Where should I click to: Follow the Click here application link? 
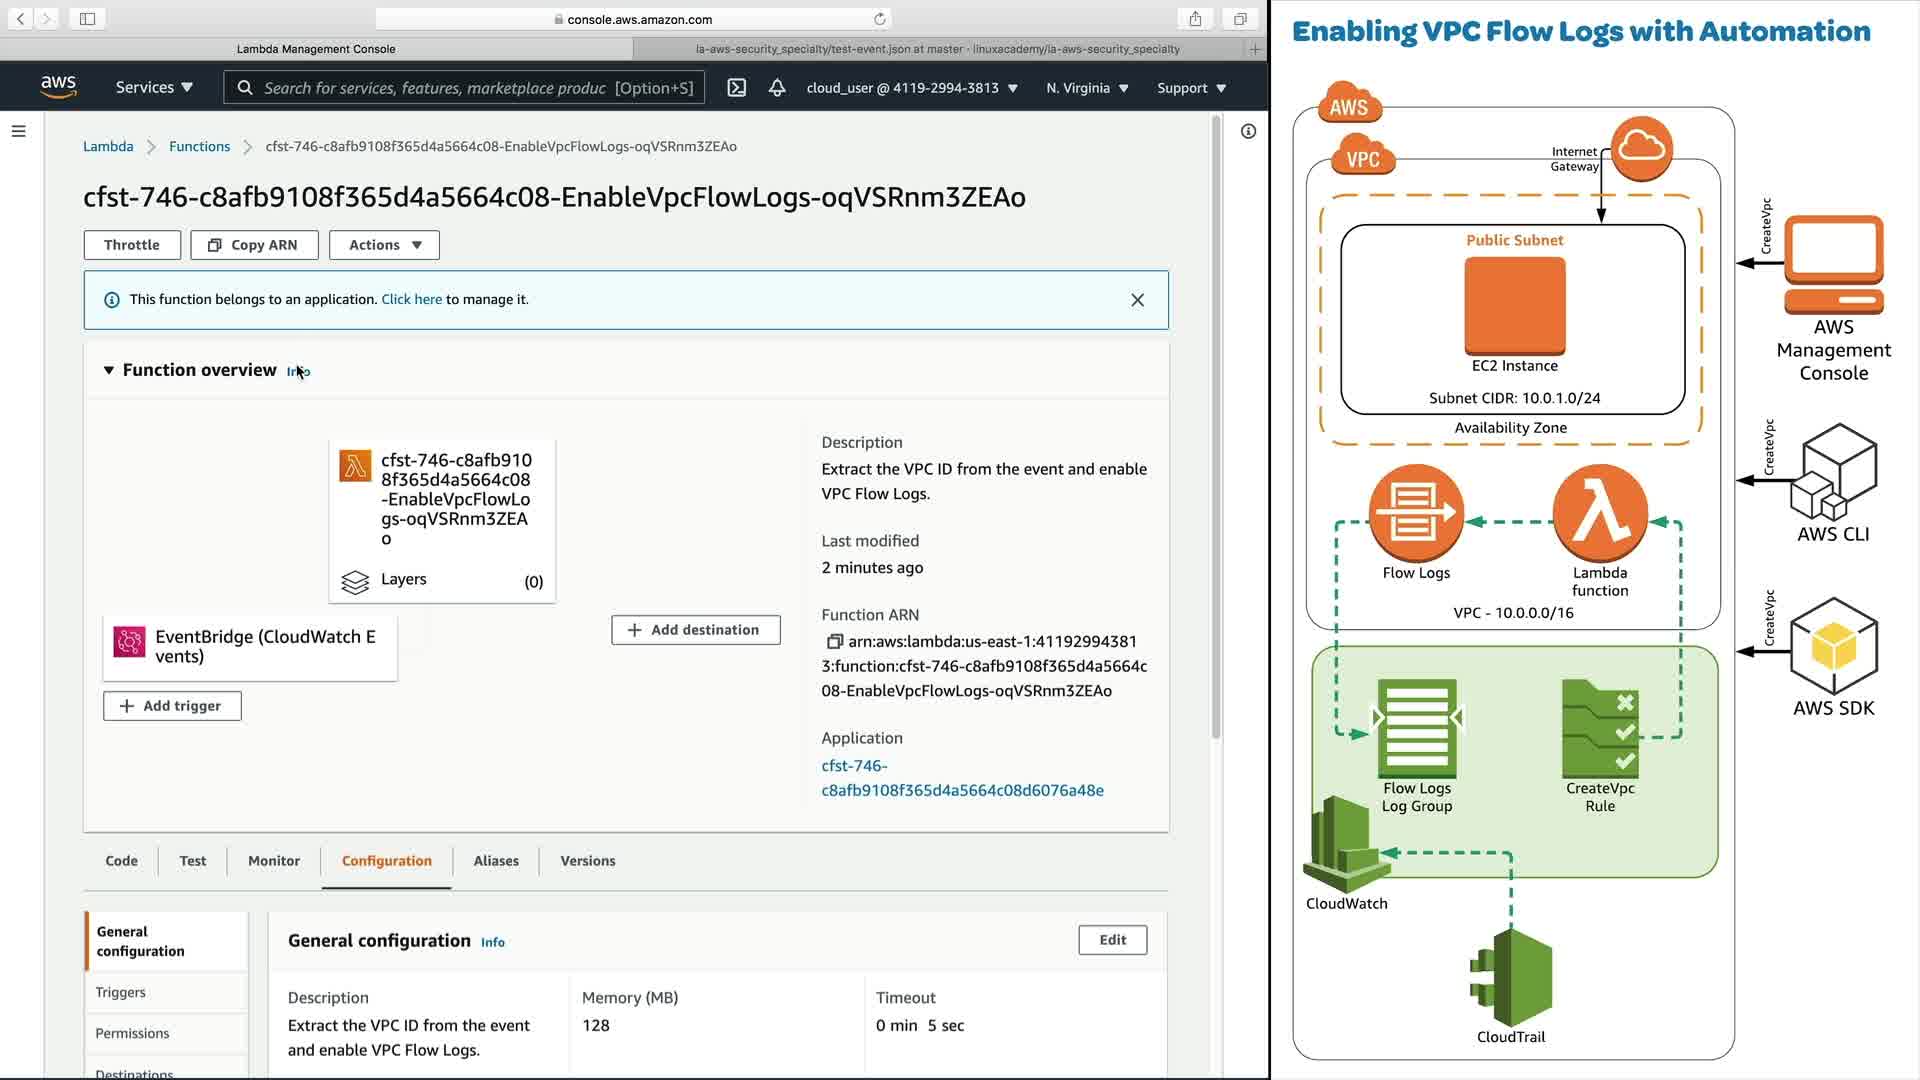pos(411,300)
